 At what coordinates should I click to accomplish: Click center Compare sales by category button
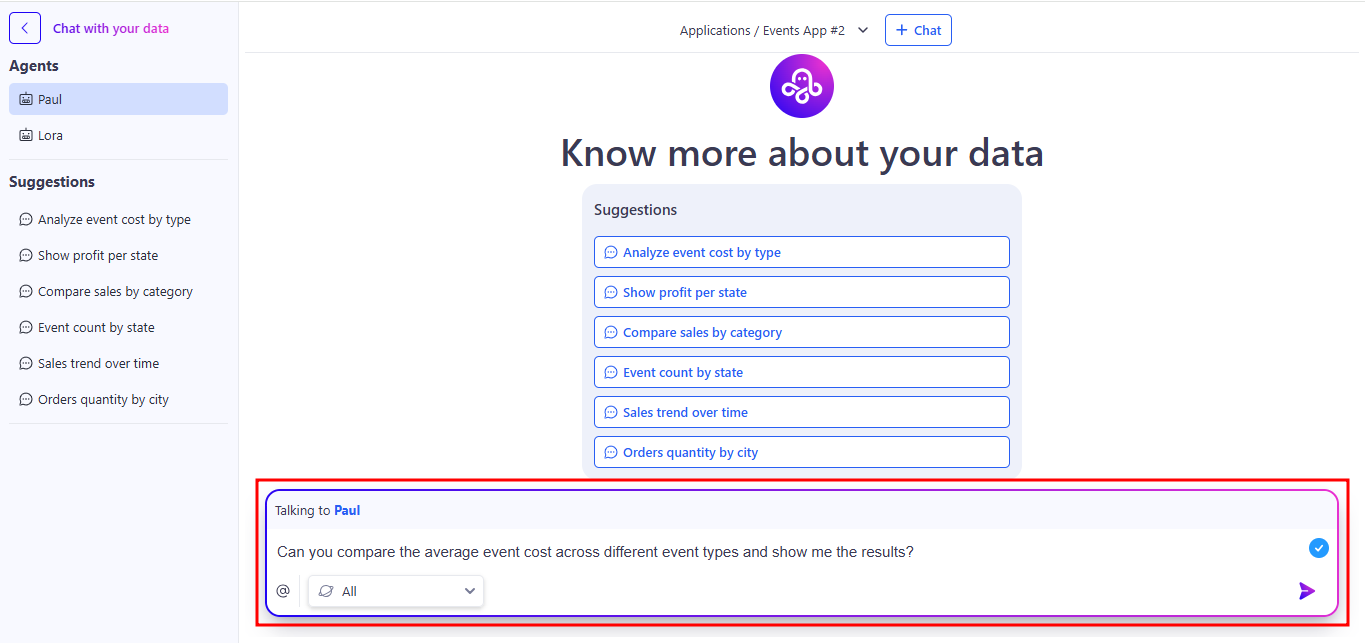tap(801, 332)
